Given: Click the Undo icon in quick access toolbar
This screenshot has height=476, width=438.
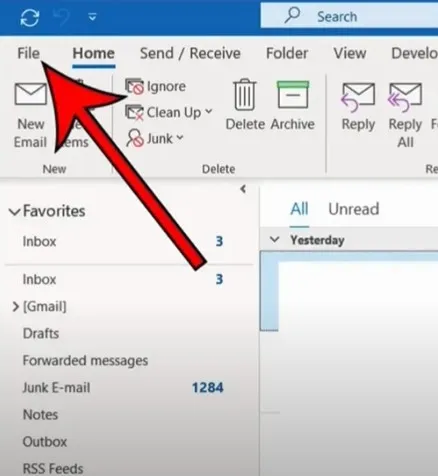Looking at the screenshot, I should 61,17.
